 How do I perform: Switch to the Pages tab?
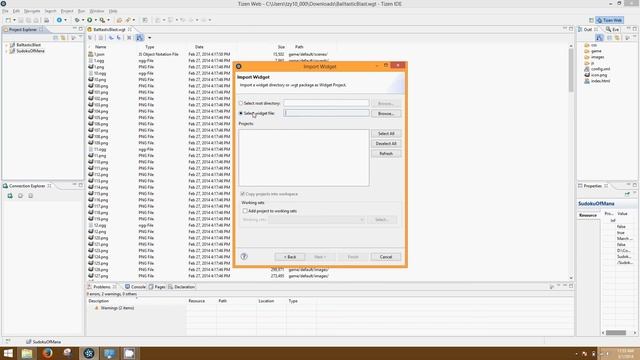click(157, 287)
